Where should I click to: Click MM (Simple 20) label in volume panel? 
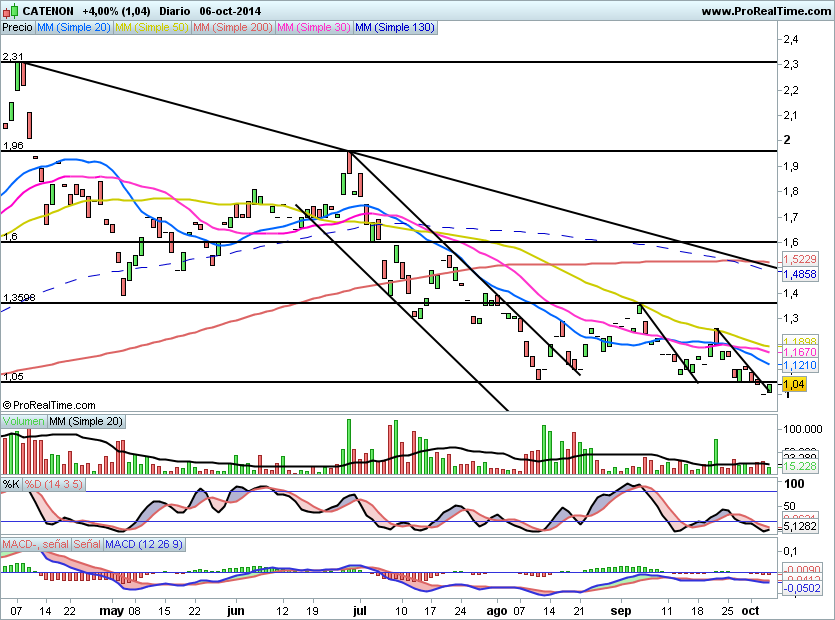[x=86, y=422]
